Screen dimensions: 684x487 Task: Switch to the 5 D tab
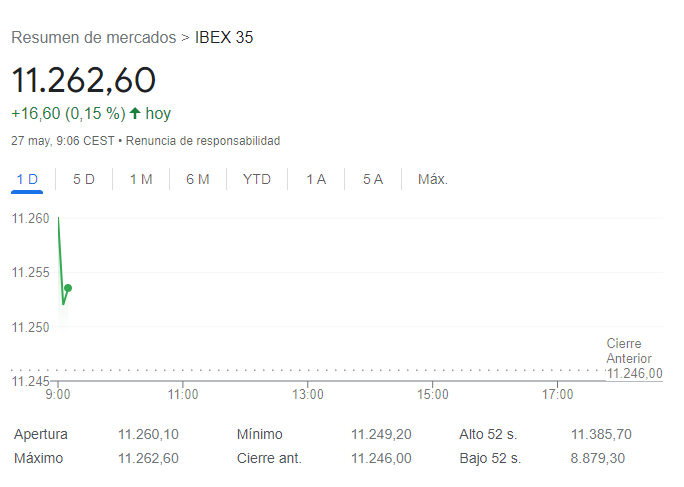pyautogui.click(x=84, y=180)
